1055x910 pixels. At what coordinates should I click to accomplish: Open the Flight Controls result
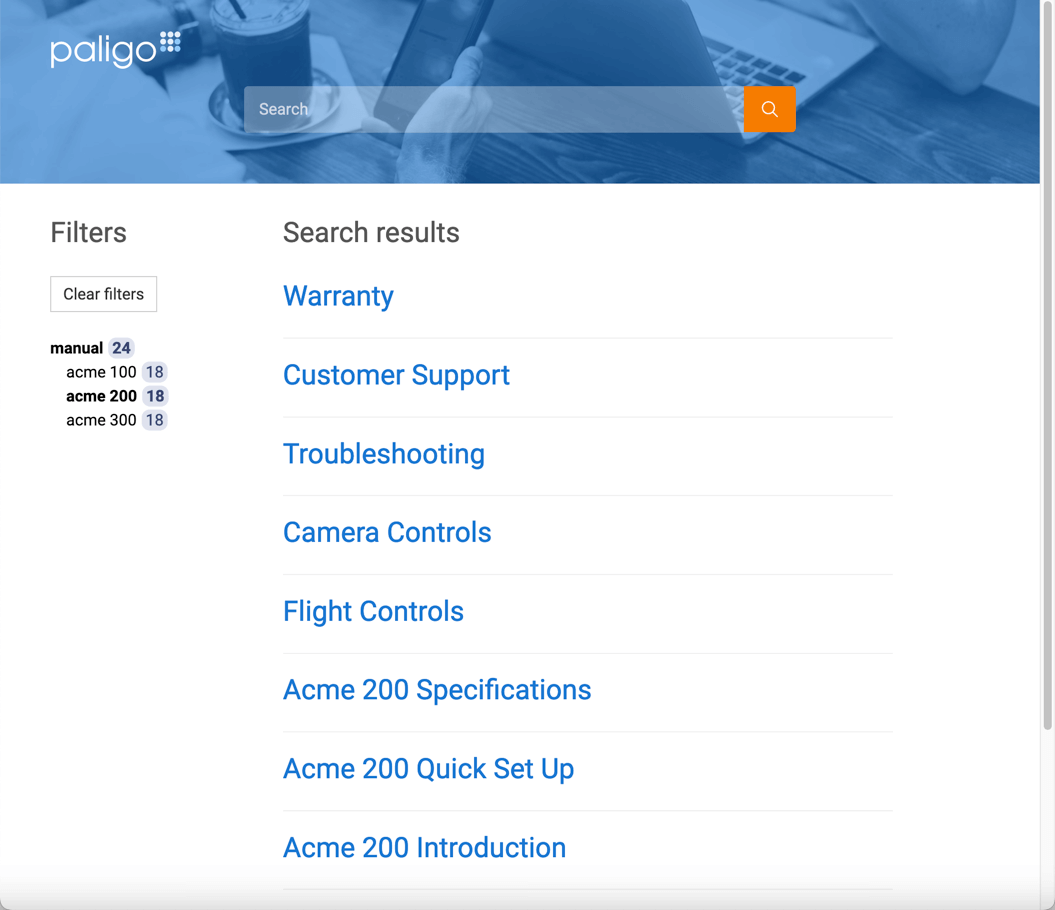point(373,611)
